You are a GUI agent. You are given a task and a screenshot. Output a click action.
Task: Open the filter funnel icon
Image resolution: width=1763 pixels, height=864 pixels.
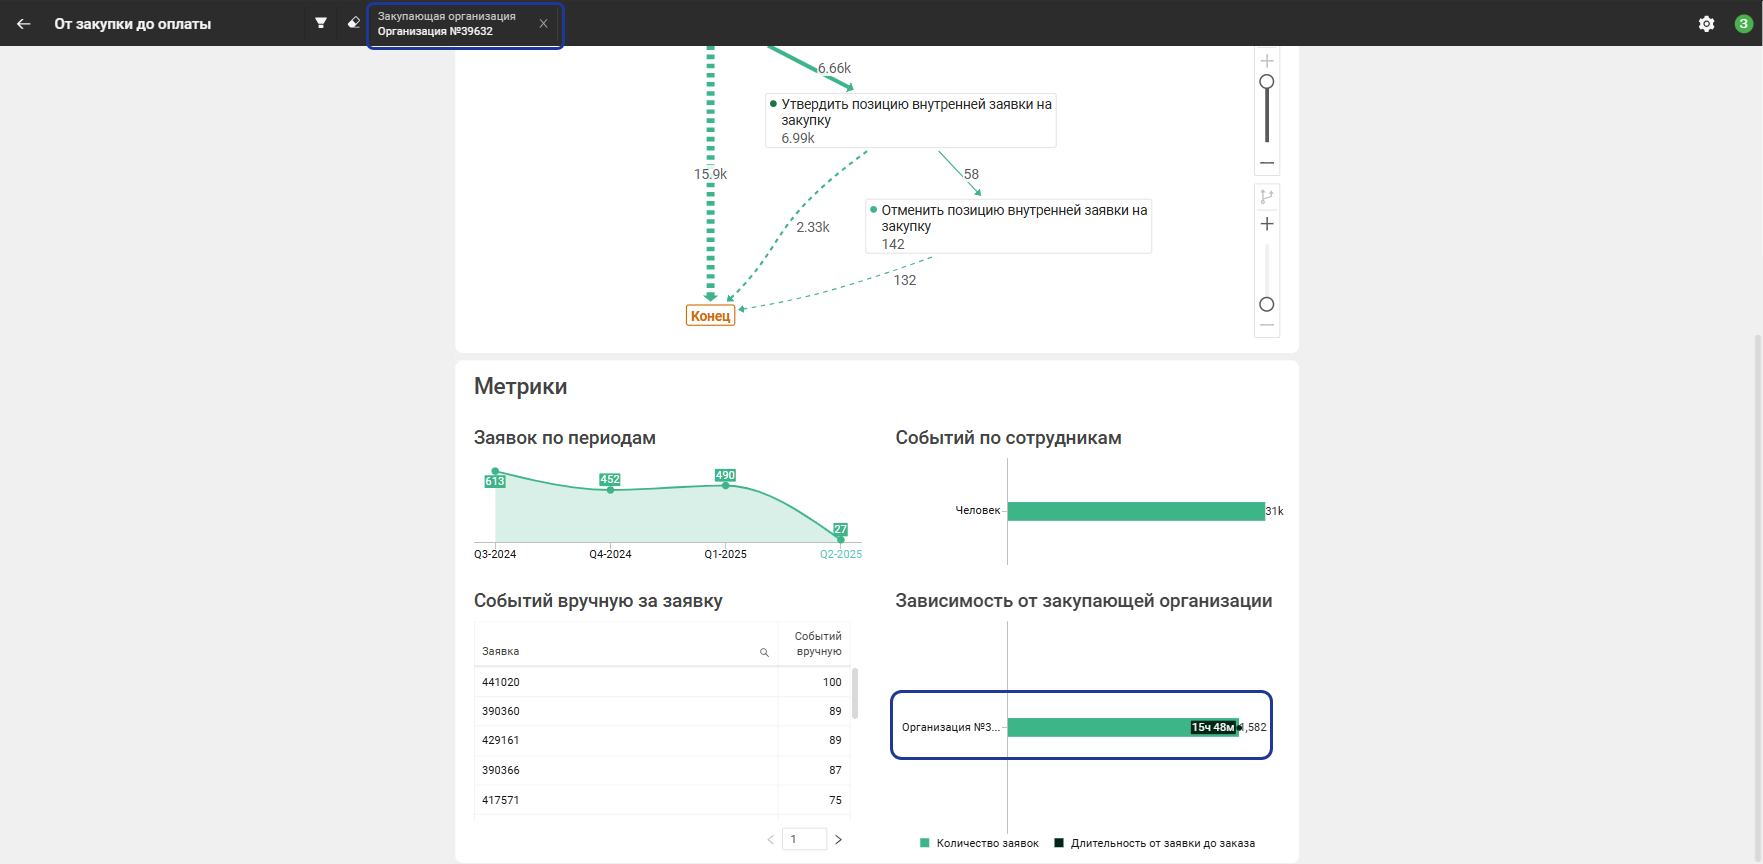pos(321,23)
